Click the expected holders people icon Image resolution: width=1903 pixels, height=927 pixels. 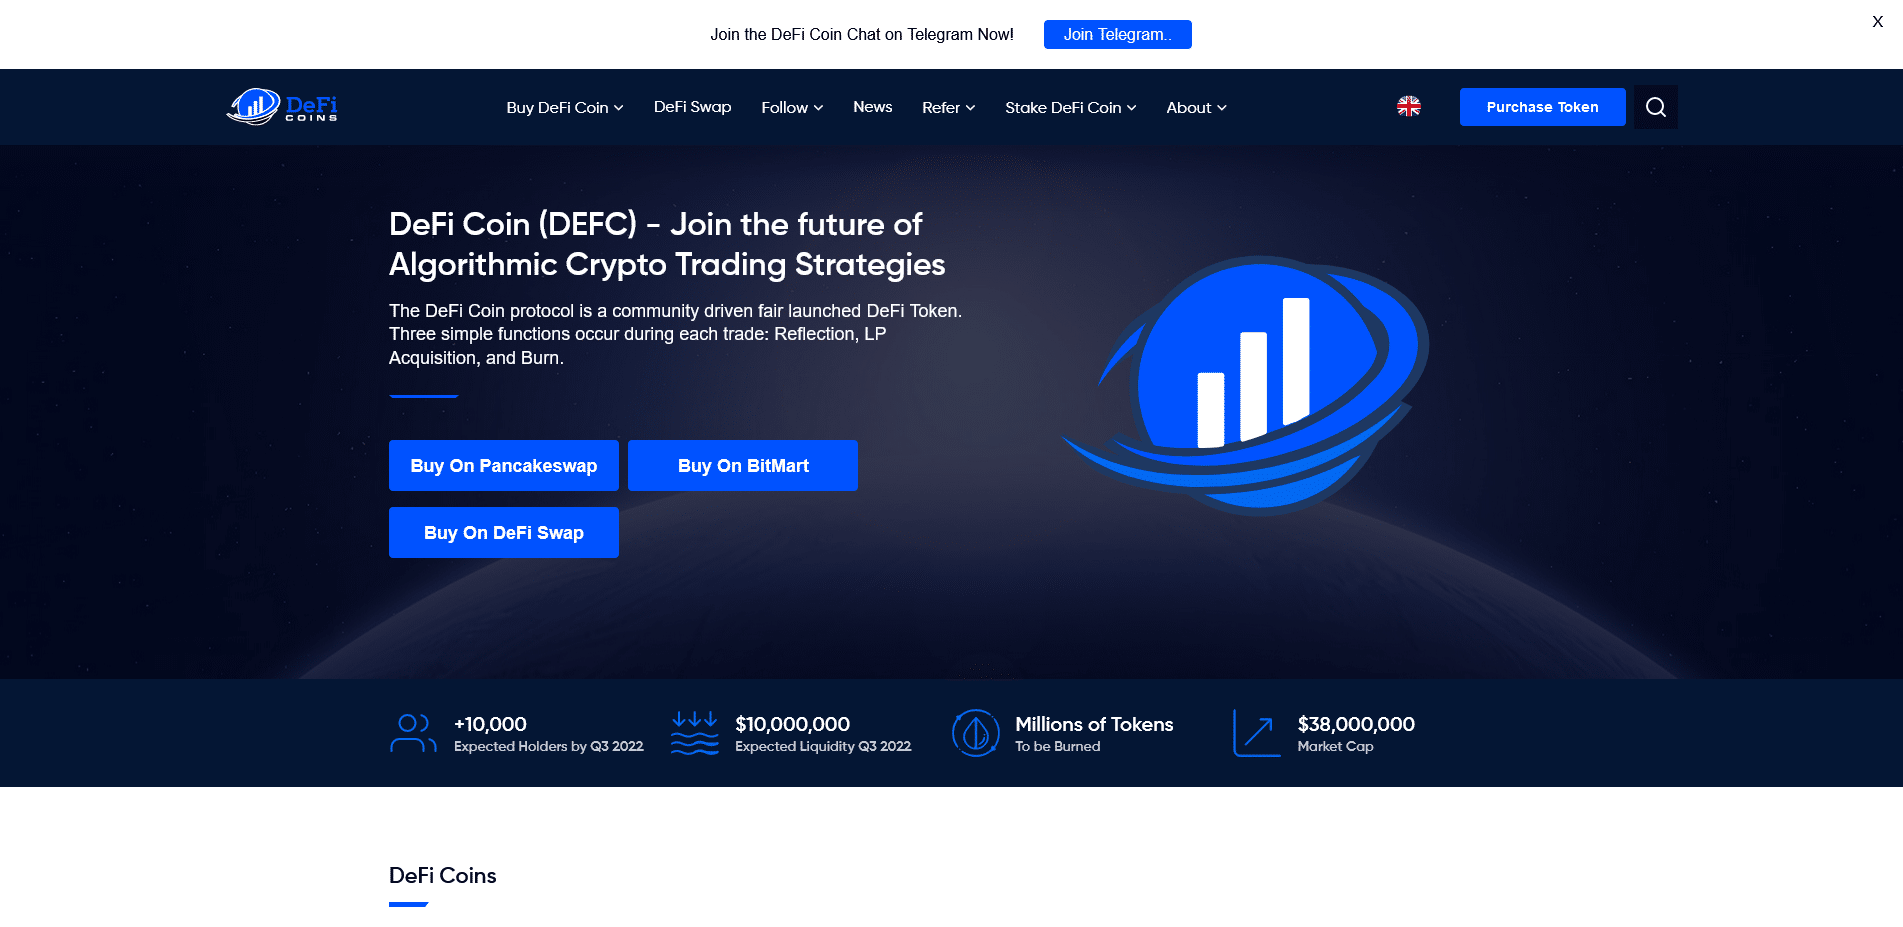click(x=413, y=733)
